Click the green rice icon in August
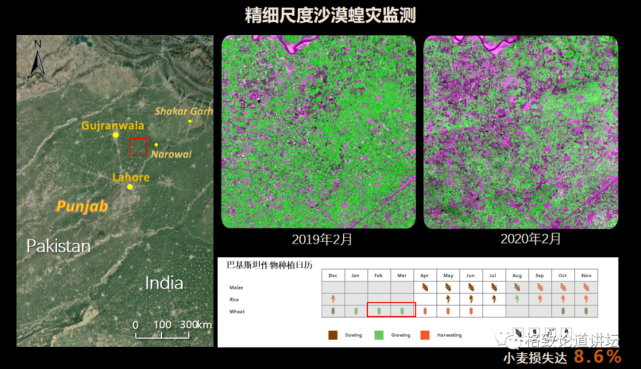 click(517, 299)
